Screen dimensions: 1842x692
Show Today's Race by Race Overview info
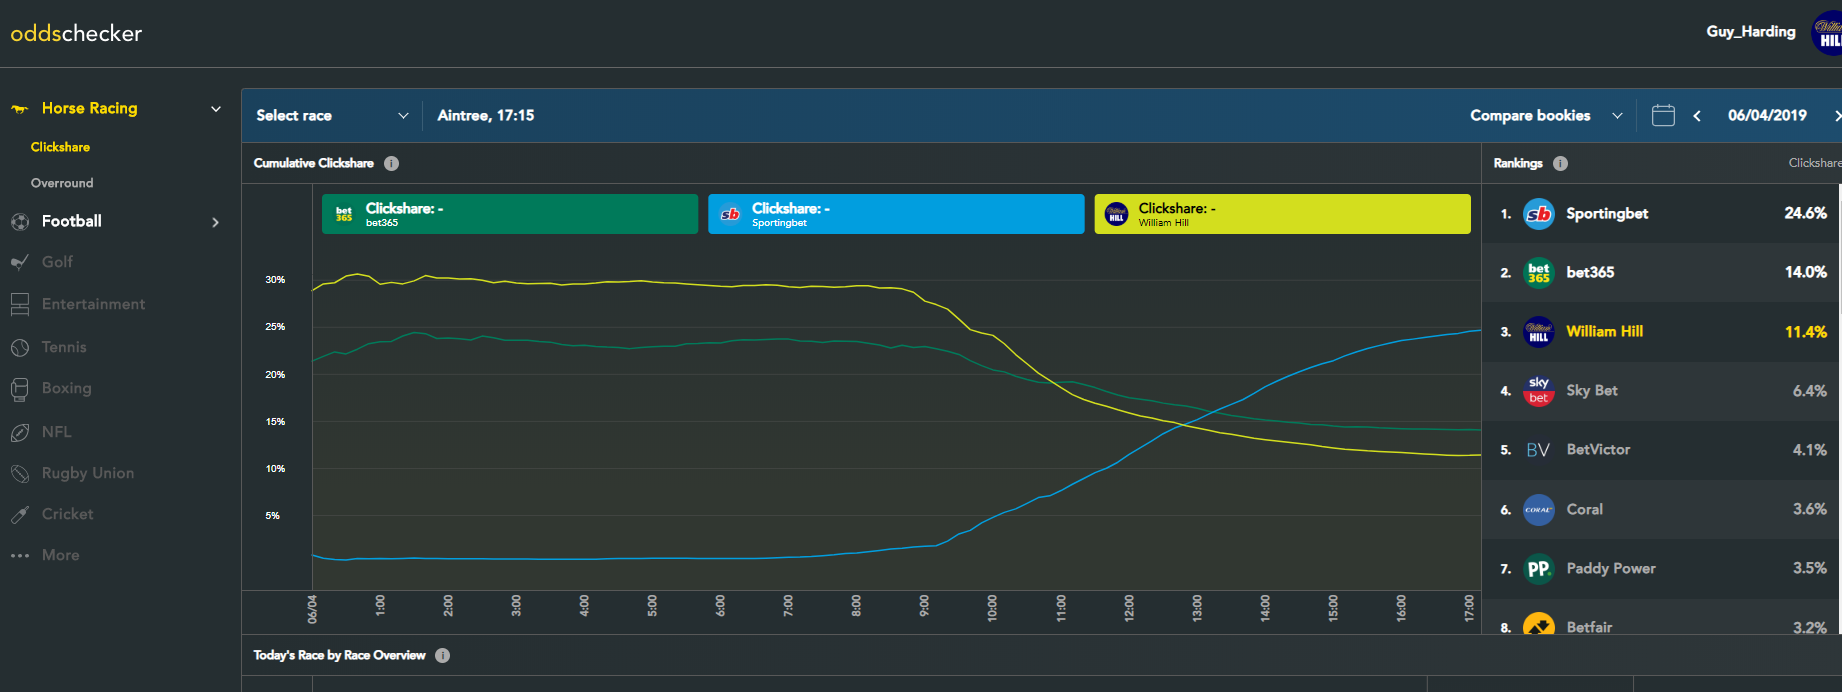pyautogui.click(x=443, y=655)
